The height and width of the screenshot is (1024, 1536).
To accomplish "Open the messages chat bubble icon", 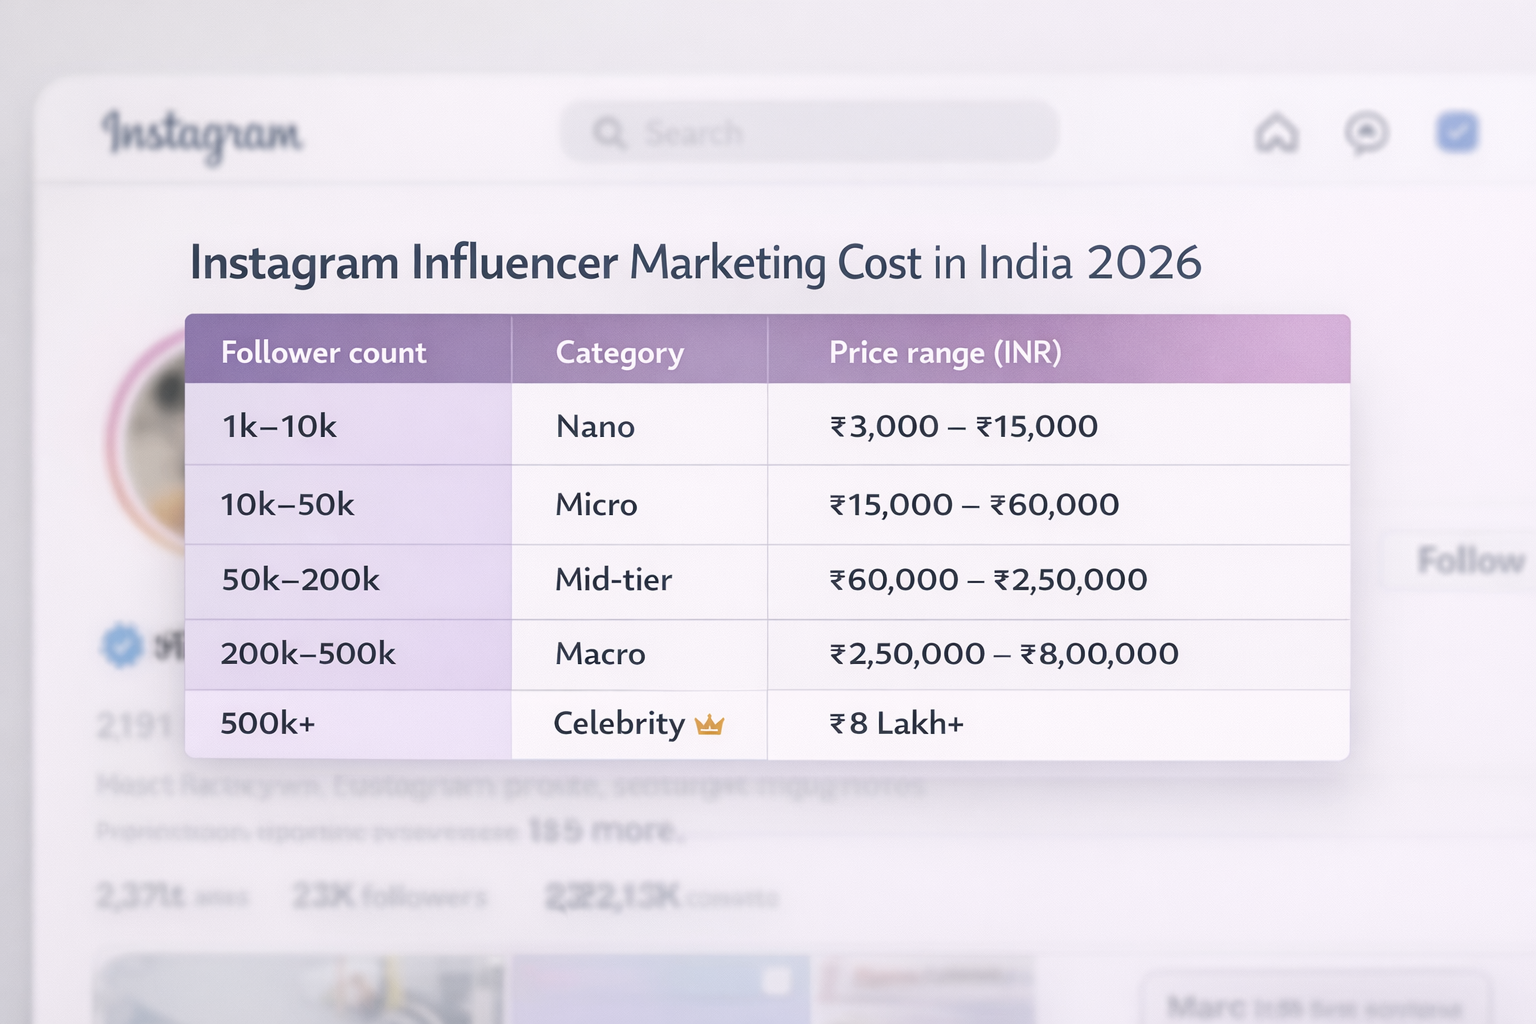I will pos(1366,133).
